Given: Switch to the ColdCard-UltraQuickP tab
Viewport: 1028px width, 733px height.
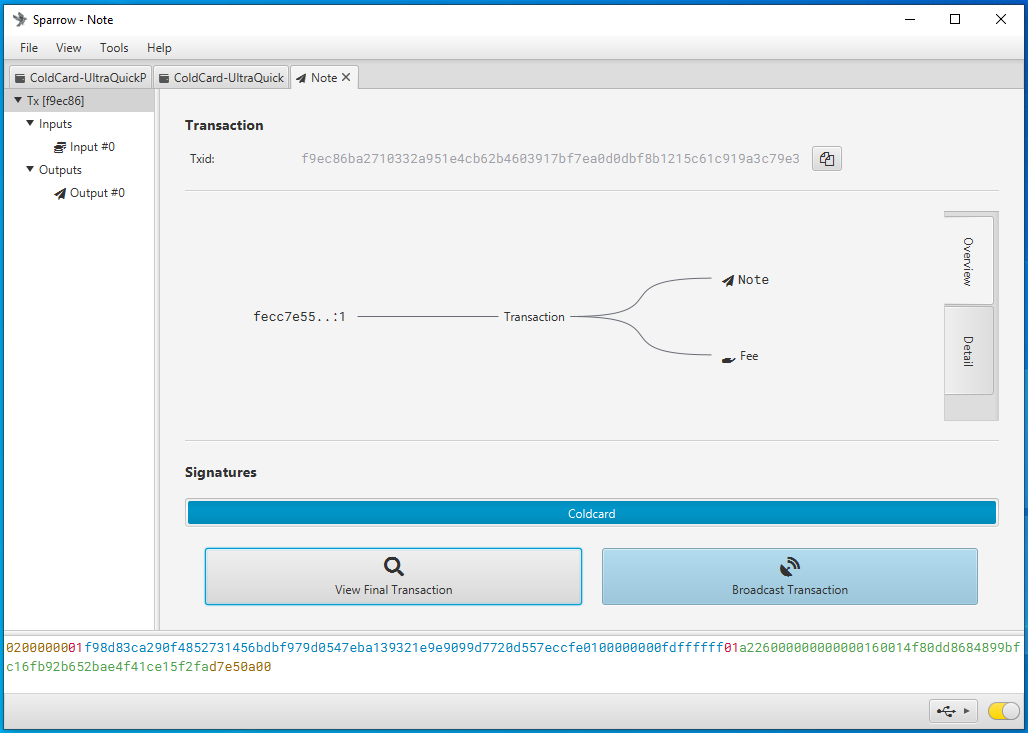Looking at the screenshot, I should click(81, 77).
